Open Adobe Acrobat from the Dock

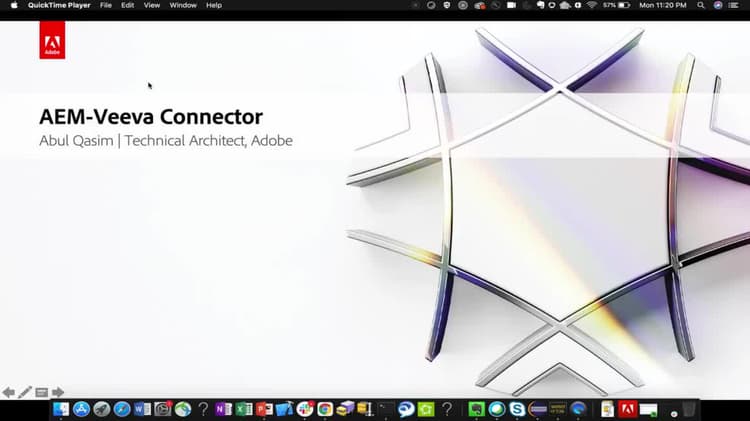tap(628, 409)
